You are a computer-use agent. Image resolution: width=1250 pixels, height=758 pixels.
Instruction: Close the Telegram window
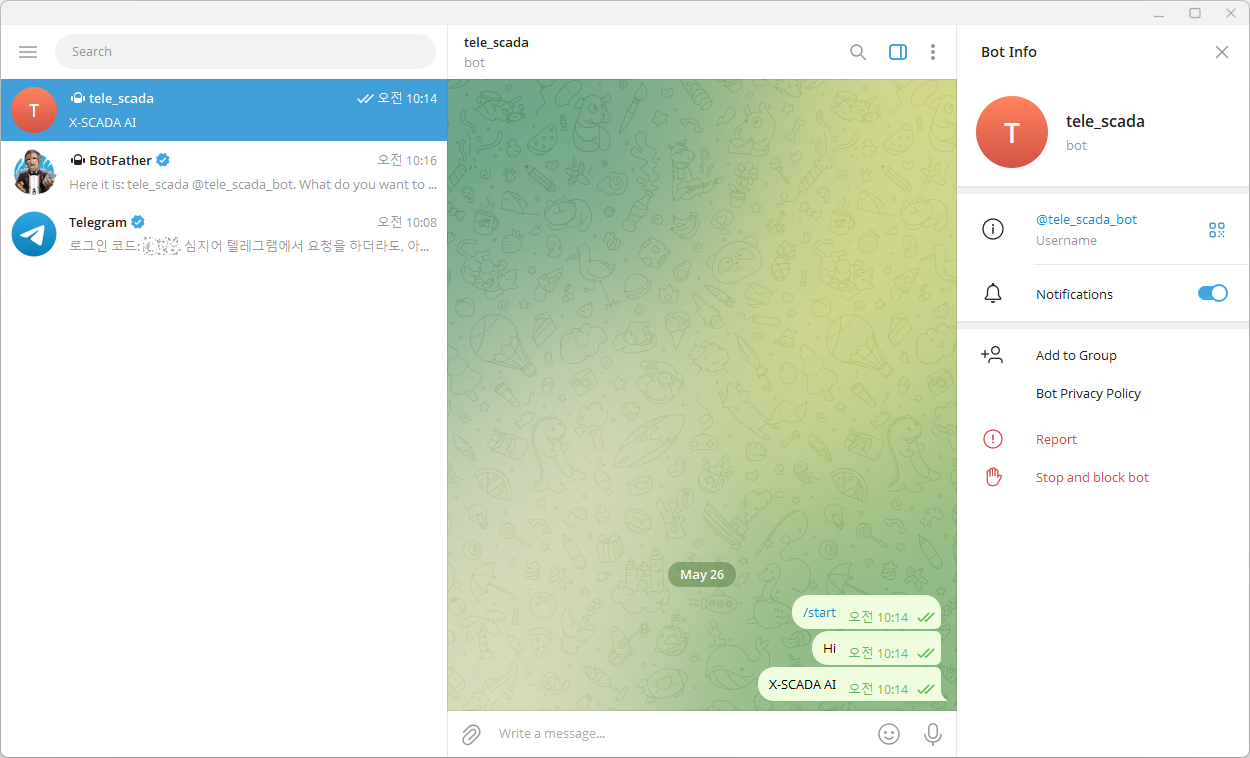pos(1231,13)
